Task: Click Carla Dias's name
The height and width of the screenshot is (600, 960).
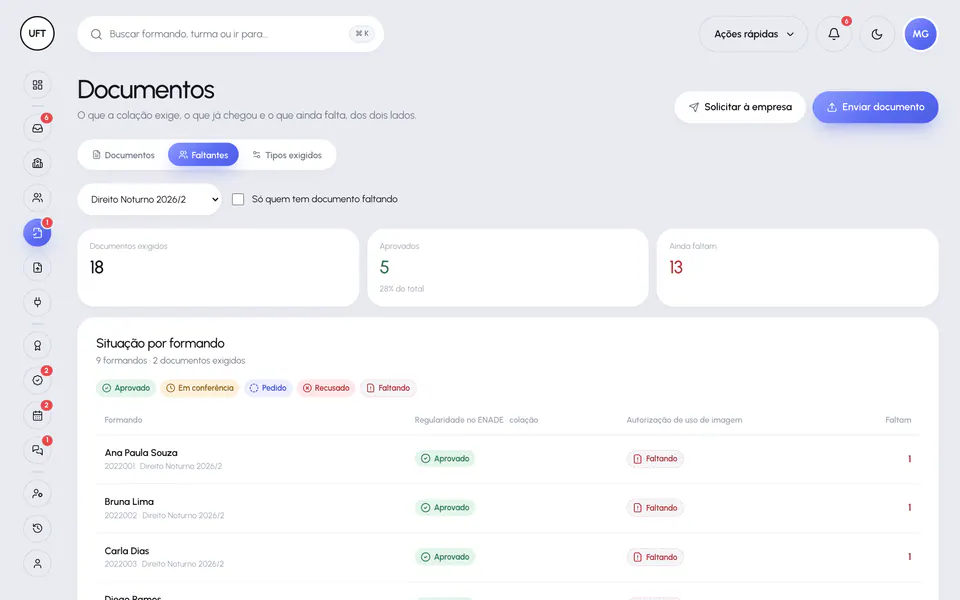Action: [127, 551]
